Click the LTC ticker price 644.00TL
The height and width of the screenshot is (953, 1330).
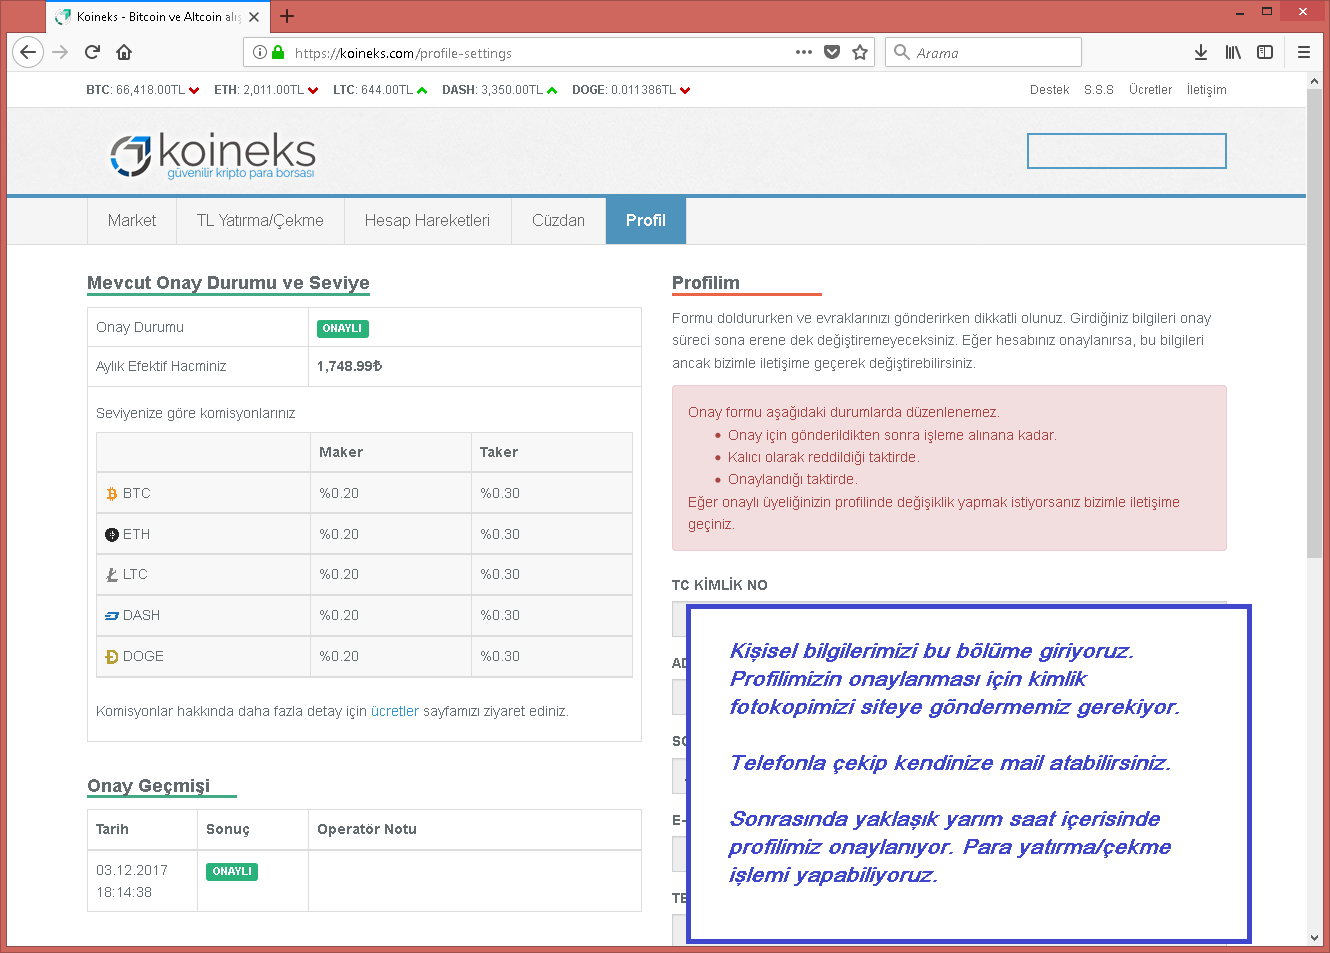[x=387, y=90]
